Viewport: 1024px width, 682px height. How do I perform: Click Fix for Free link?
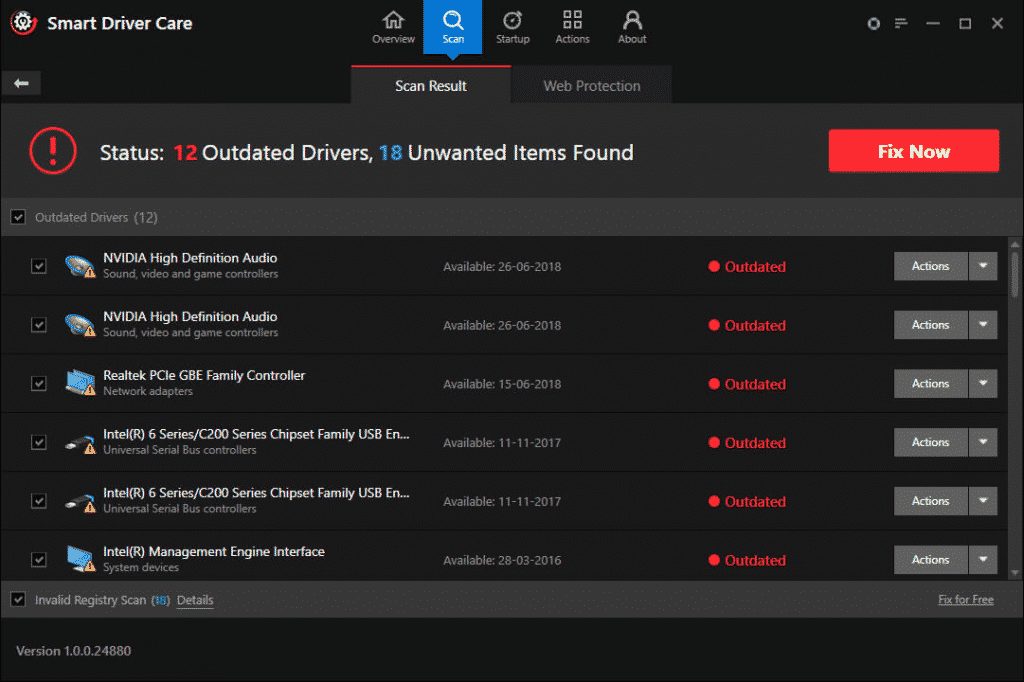tap(966, 600)
